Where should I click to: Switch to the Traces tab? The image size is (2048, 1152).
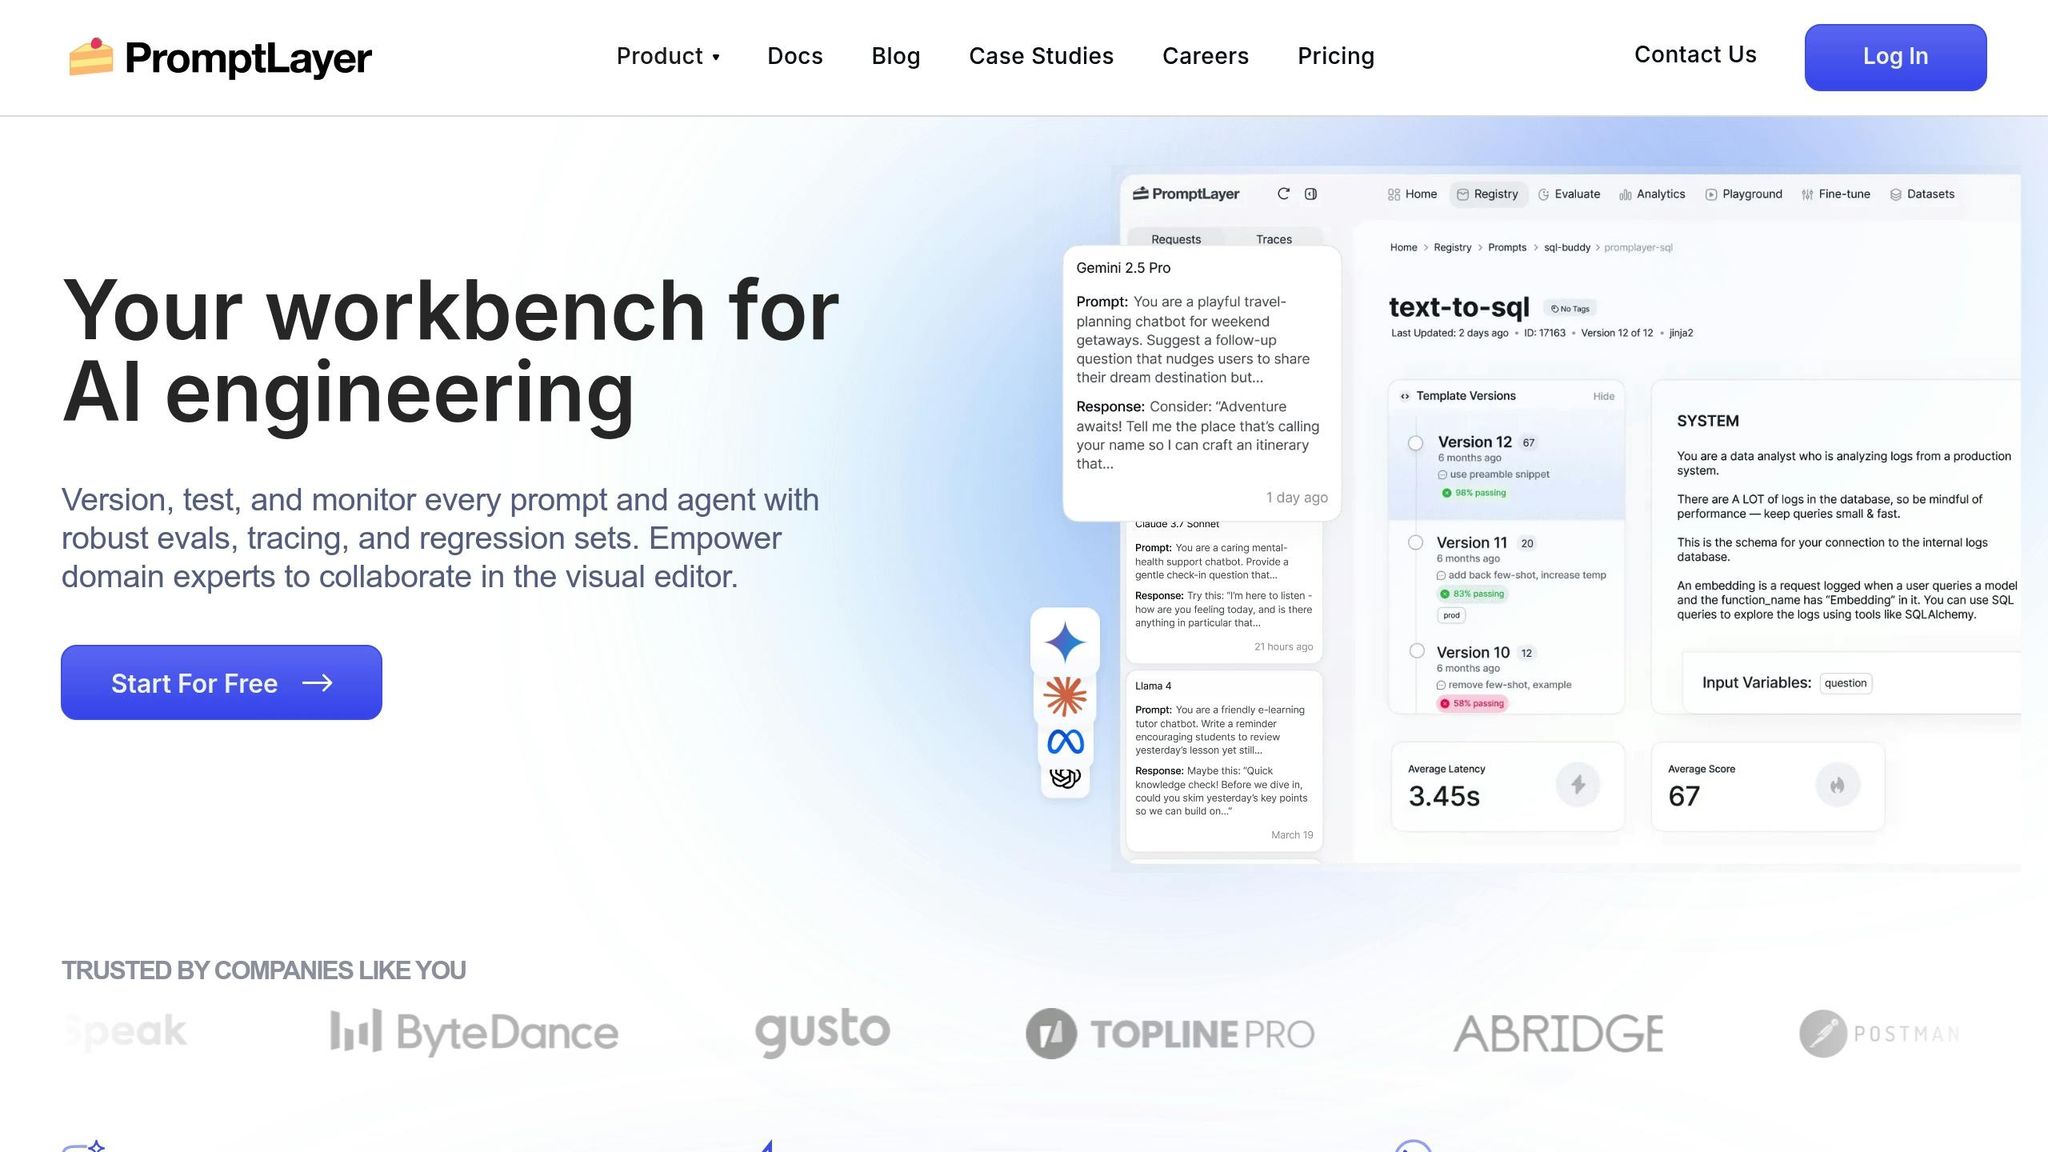pos(1273,239)
